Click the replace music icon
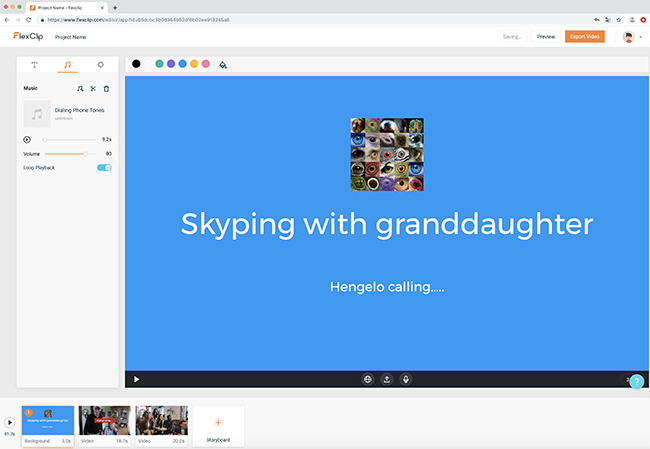 coord(80,88)
